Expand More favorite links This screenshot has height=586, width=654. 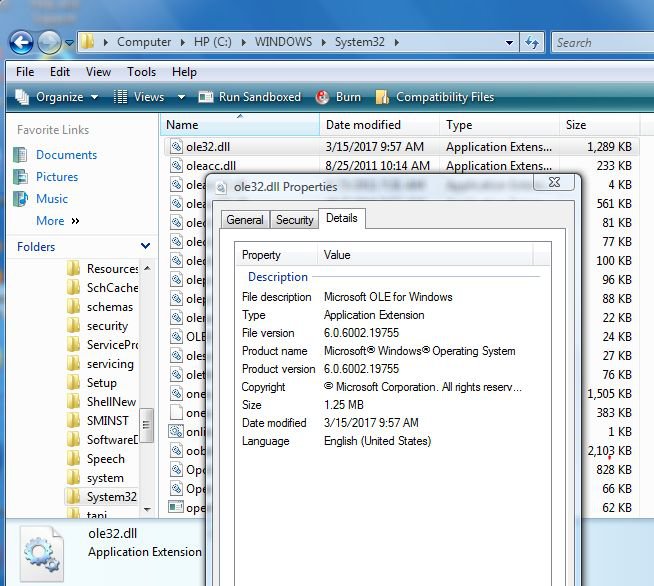pyautogui.click(x=58, y=221)
